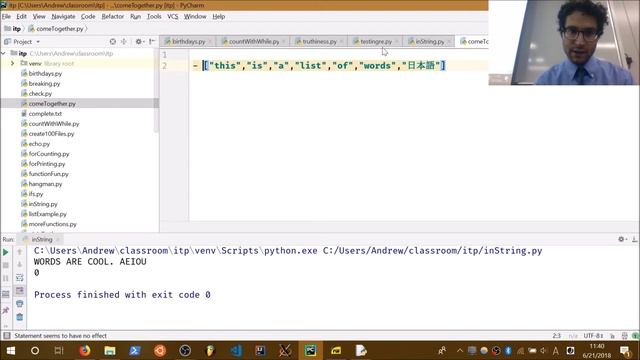This screenshot has height=360, width=640.
Task: Switch to the countWithWhile.py editor tab
Action: (254, 42)
